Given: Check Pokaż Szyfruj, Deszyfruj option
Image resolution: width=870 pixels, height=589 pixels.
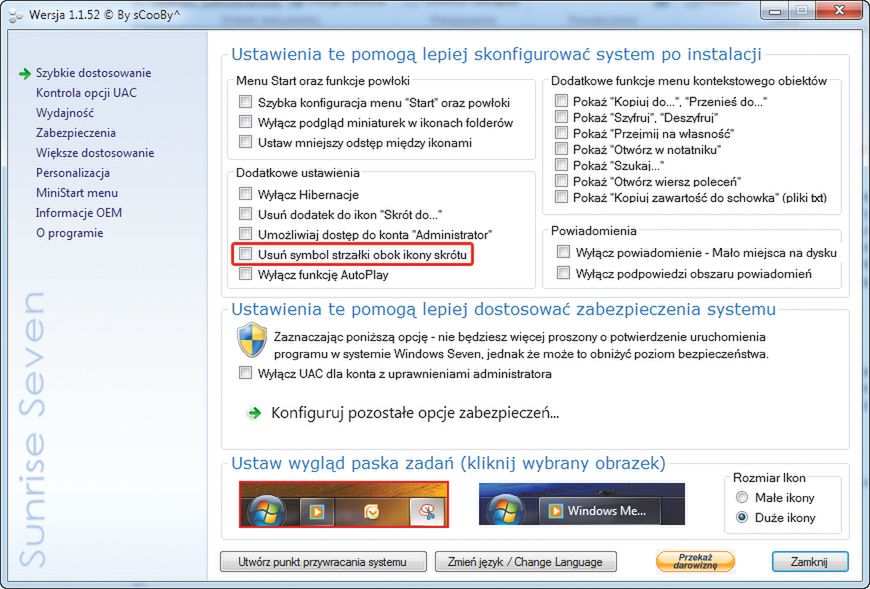Looking at the screenshot, I should (x=562, y=117).
